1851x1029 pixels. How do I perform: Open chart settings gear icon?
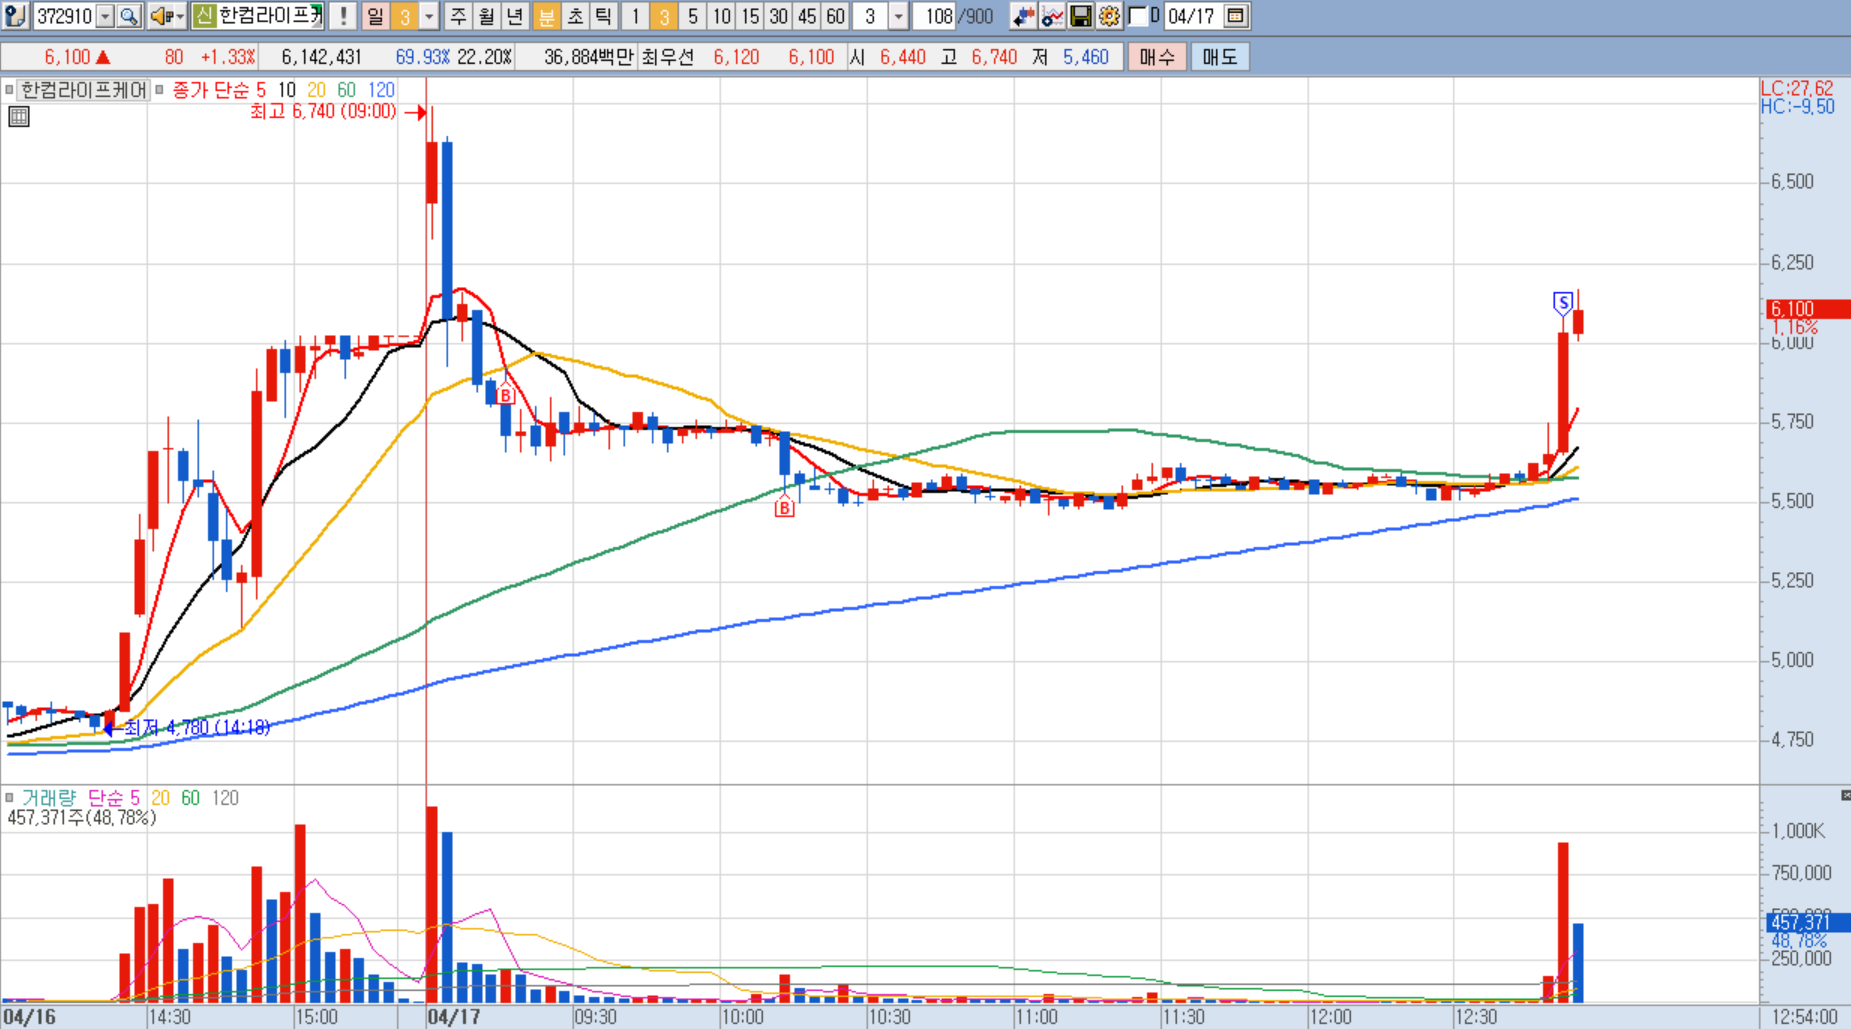pos(1109,16)
